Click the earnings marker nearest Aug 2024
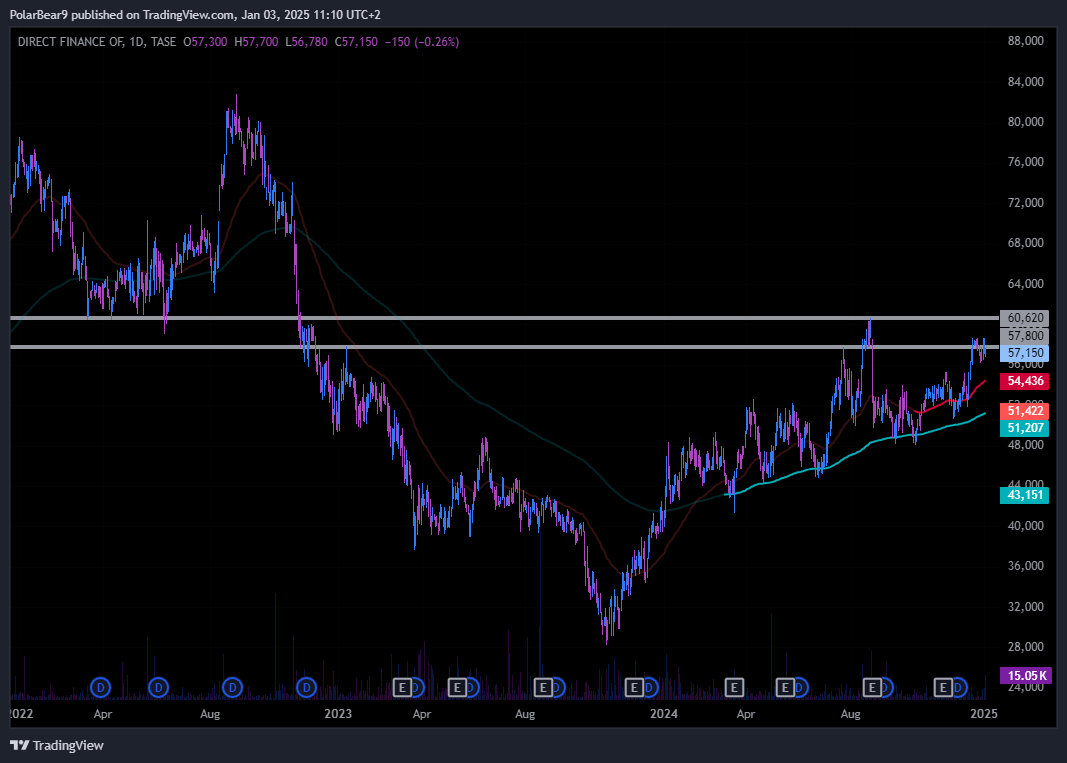 (873, 687)
